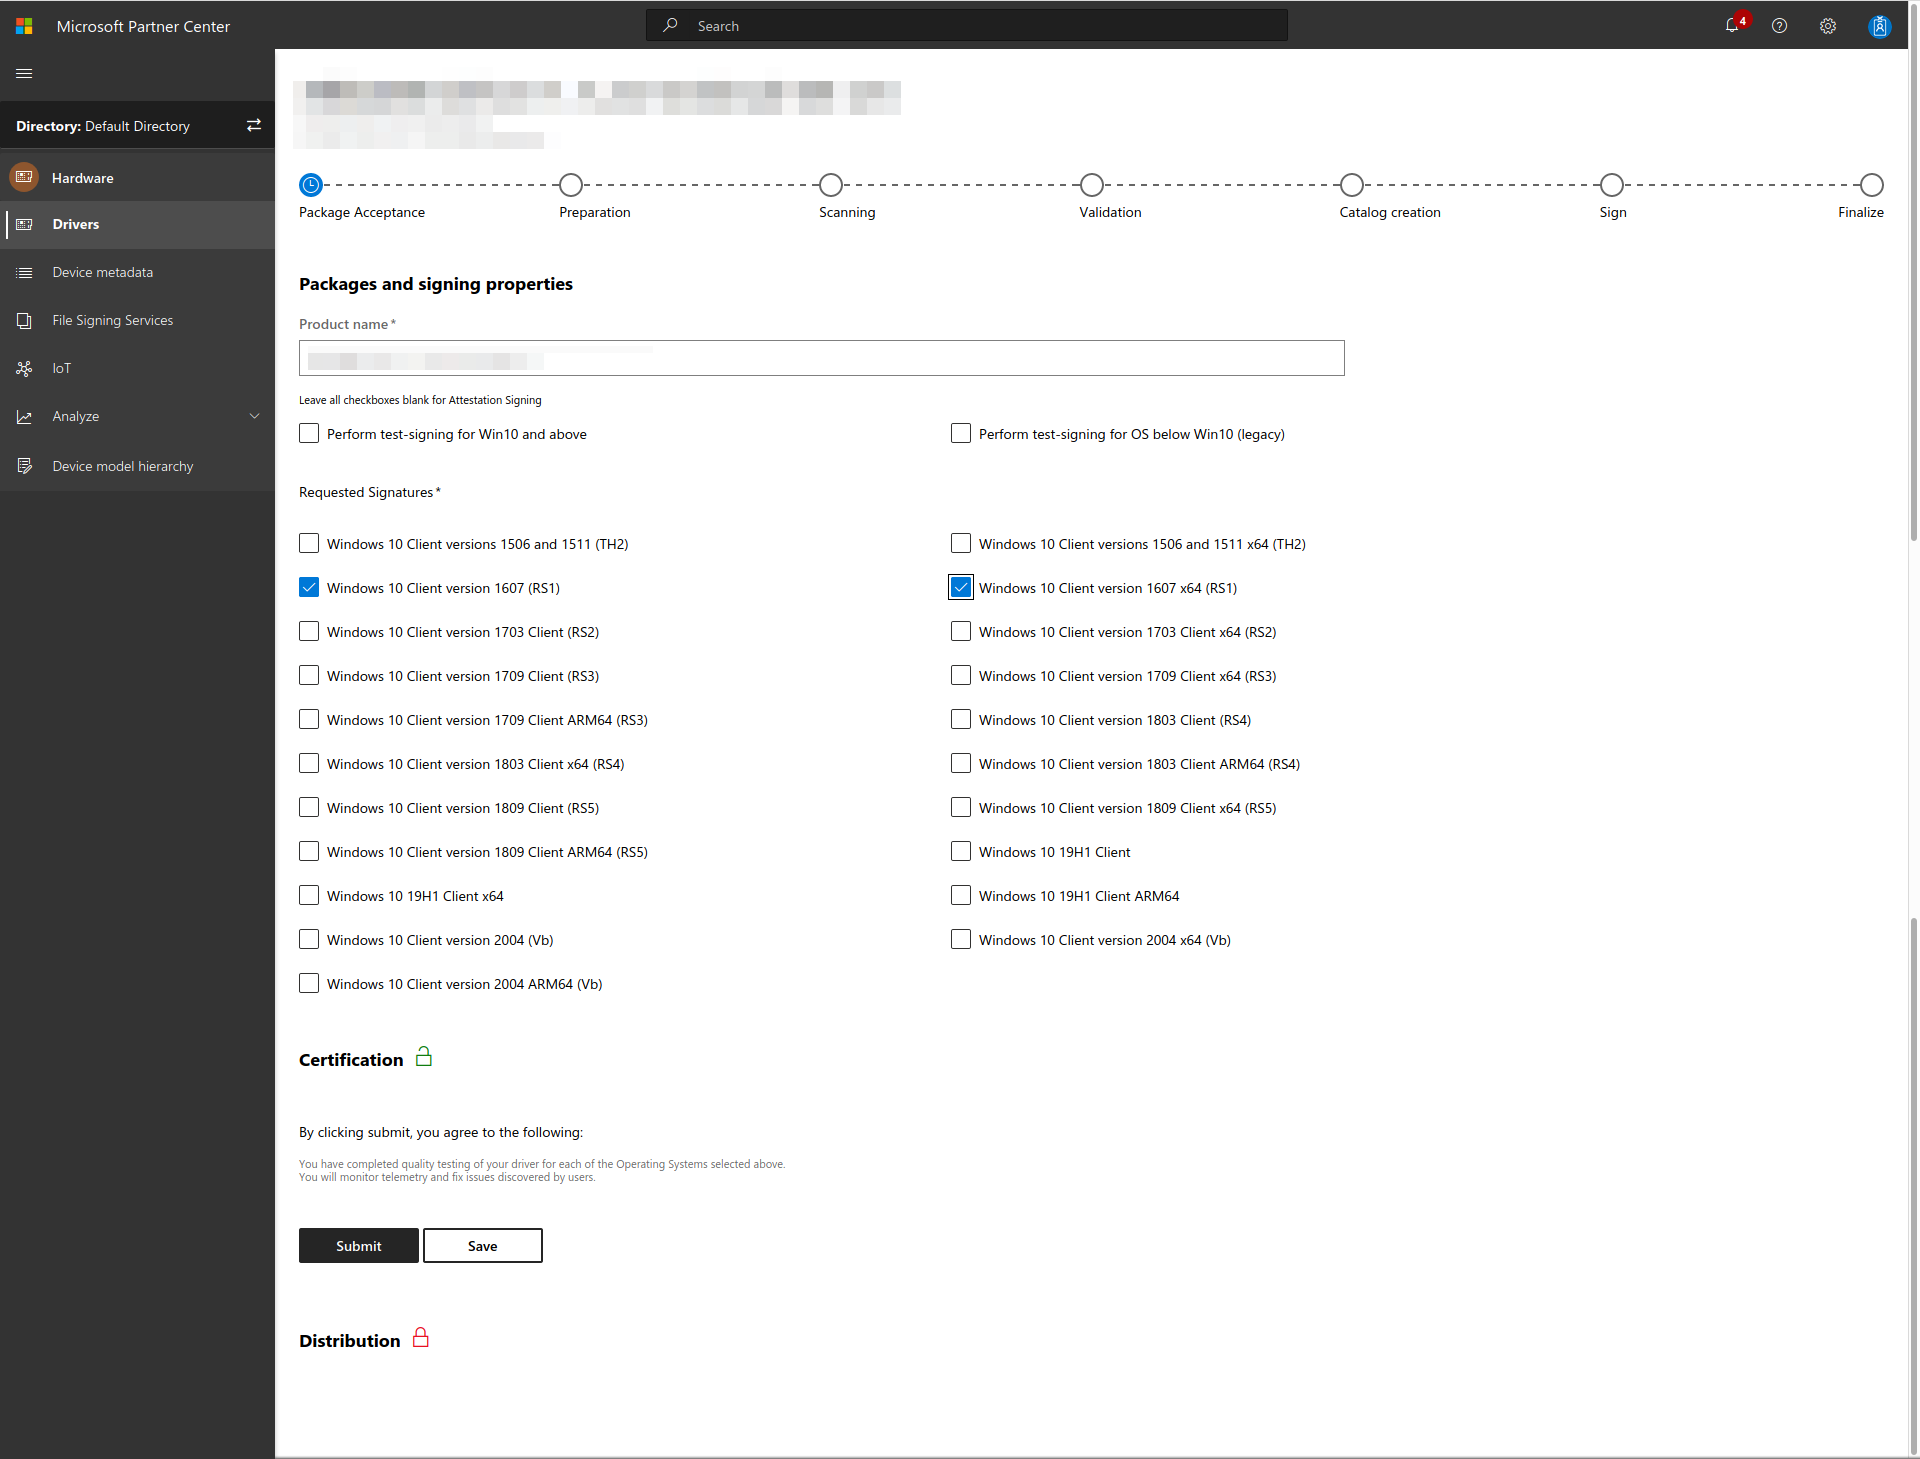Click the green Certification lock icon

[x=424, y=1057]
